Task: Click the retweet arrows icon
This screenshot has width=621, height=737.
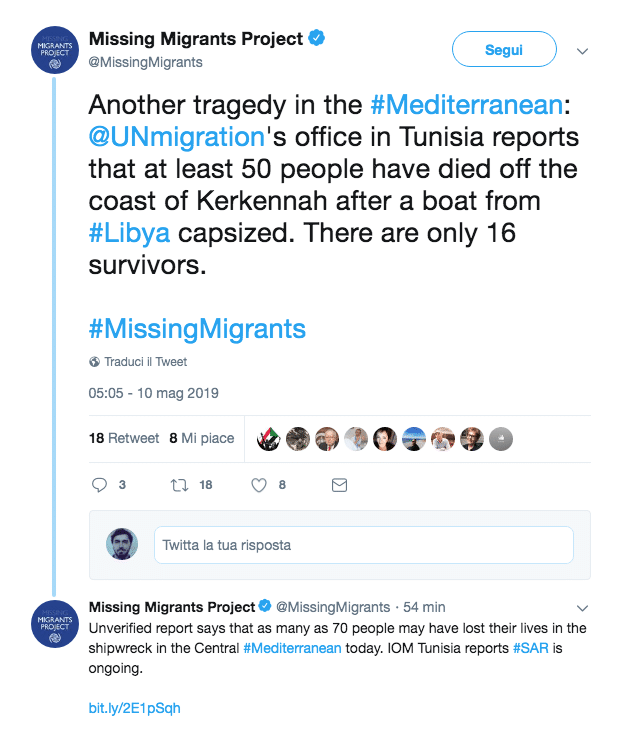Action: (179, 485)
